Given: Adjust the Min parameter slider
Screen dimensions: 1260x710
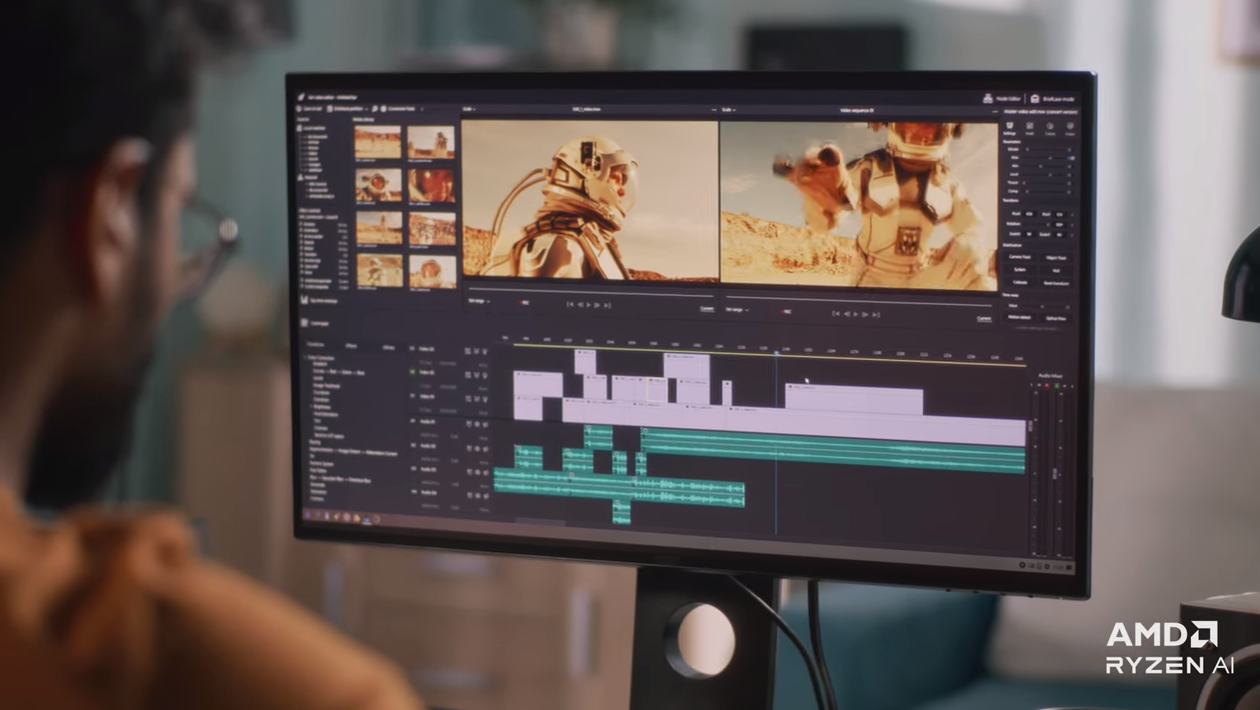Looking at the screenshot, I should coord(1046,166).
